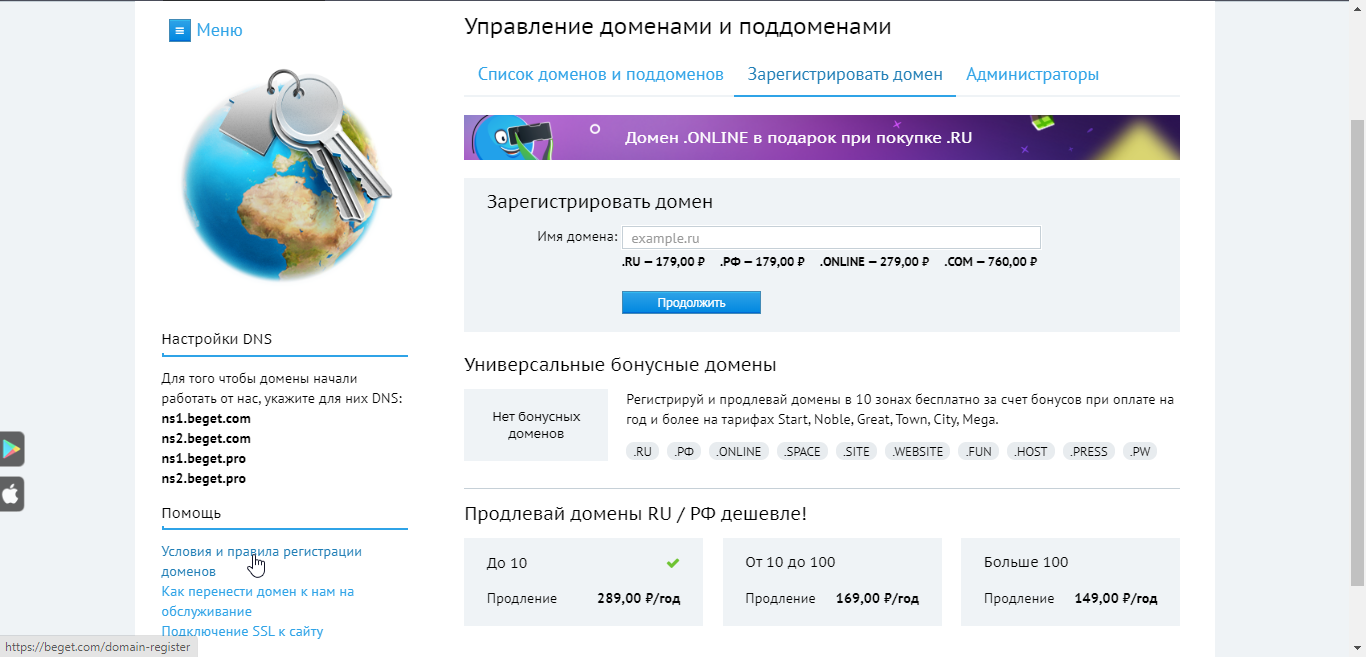Select the .FUN bonus zone tag
The image size is (1366, 657).
[978, 451]
